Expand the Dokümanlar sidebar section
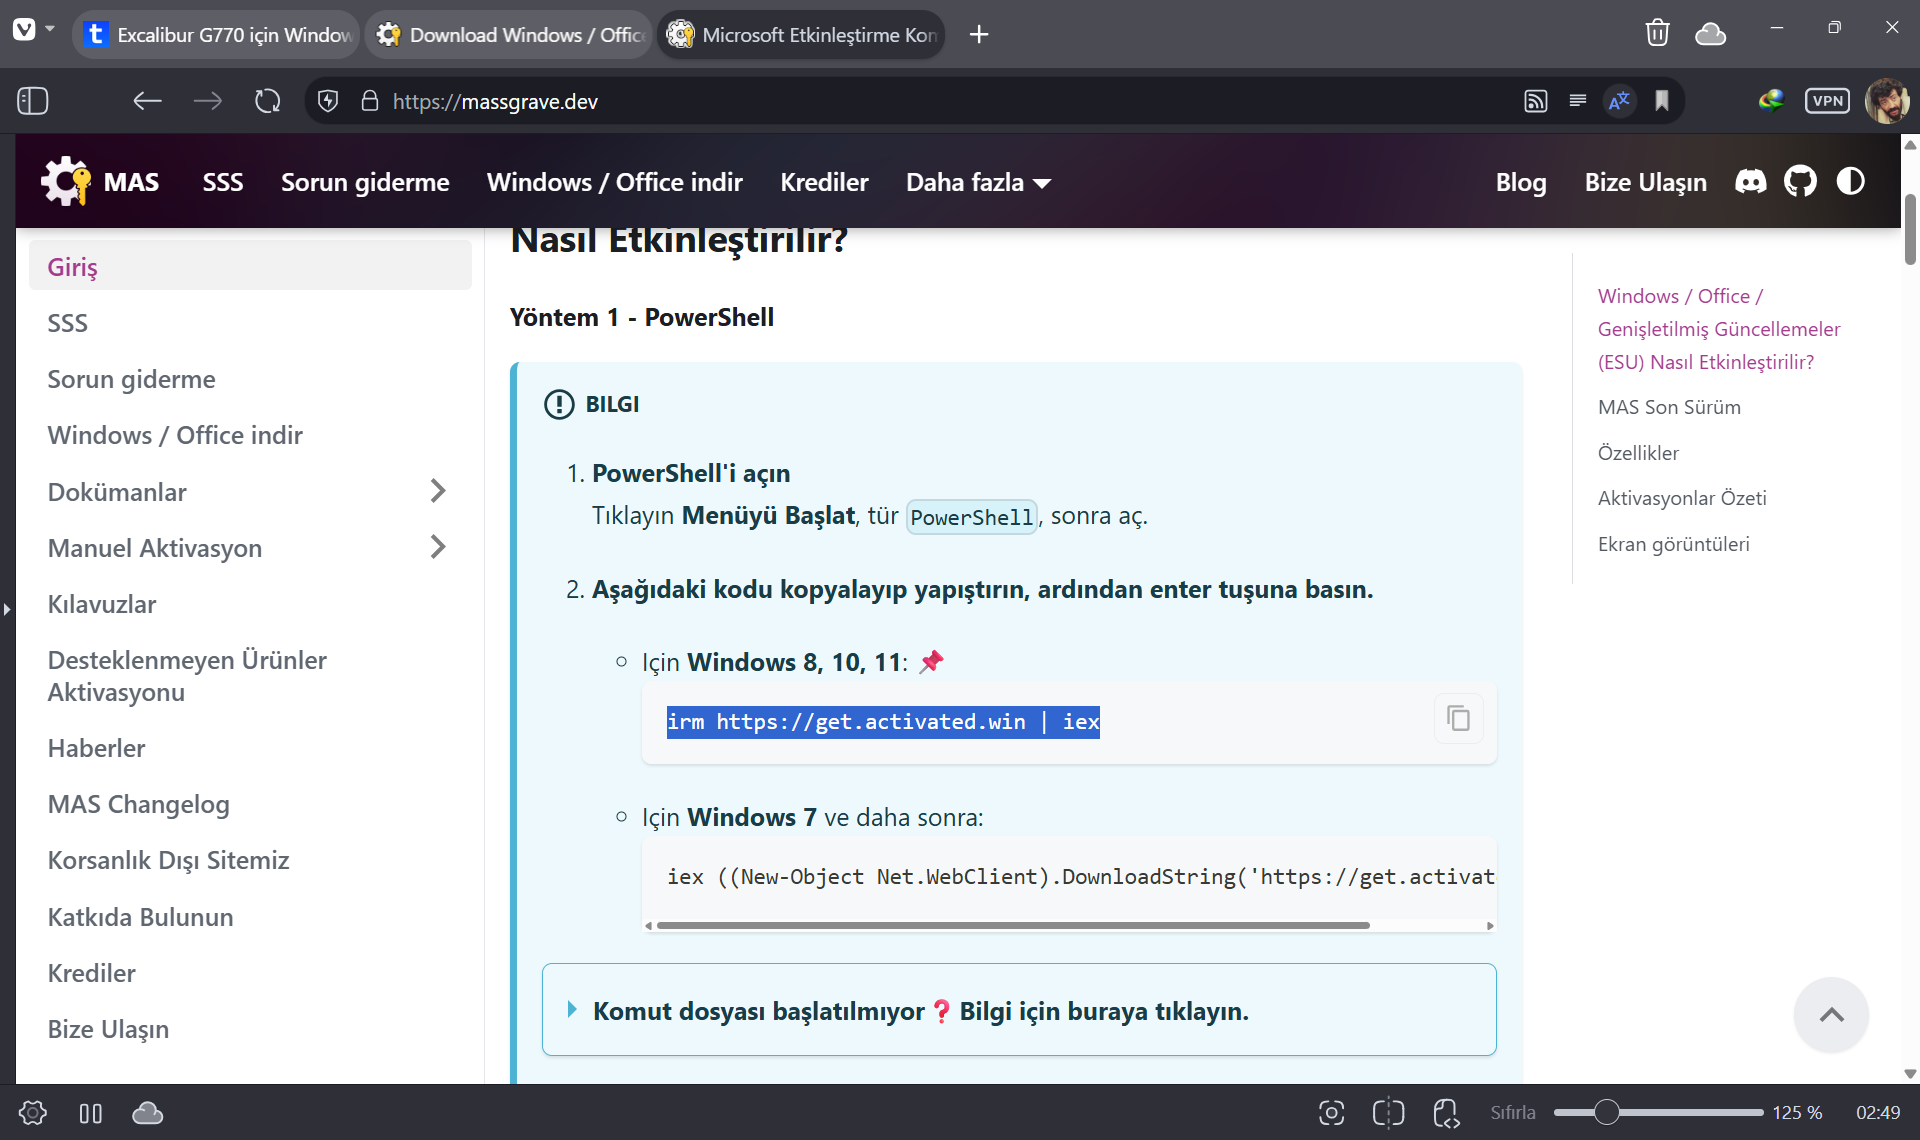Image resolution: width=1920 pixels, height=1140 pixels. [x=437, y=491]
